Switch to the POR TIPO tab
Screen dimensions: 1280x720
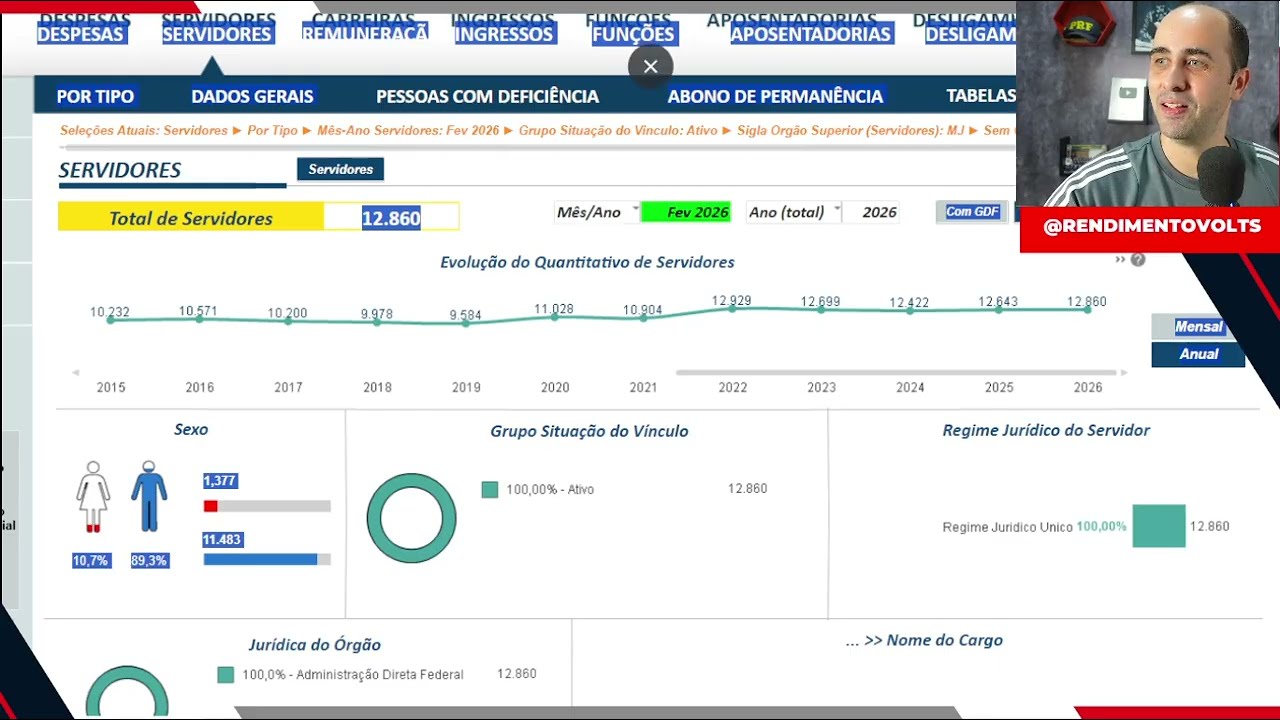[x=95, y=96]
